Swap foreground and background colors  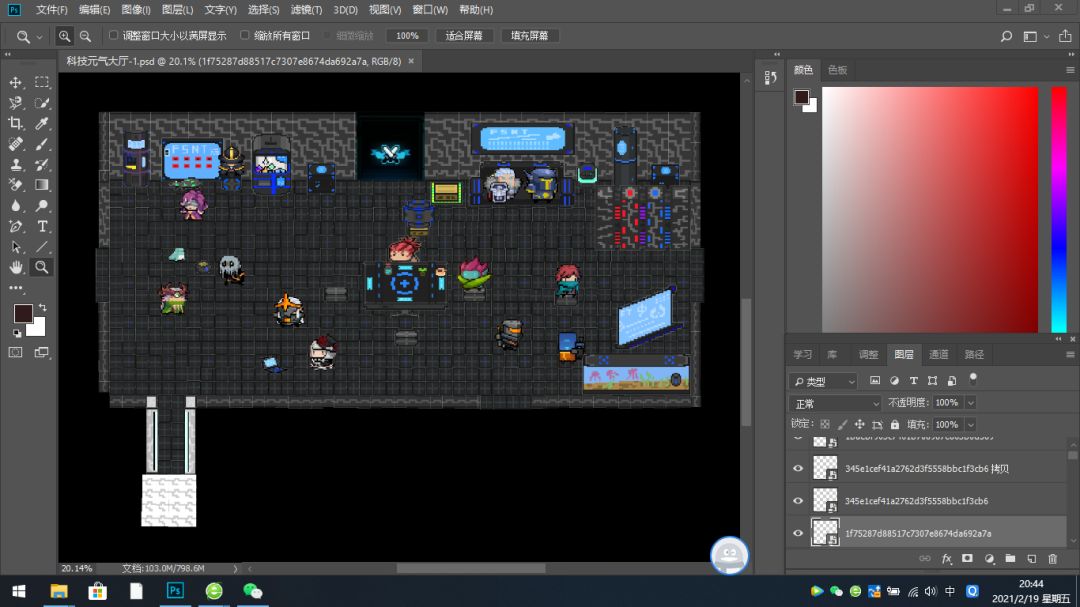point(43,307)
